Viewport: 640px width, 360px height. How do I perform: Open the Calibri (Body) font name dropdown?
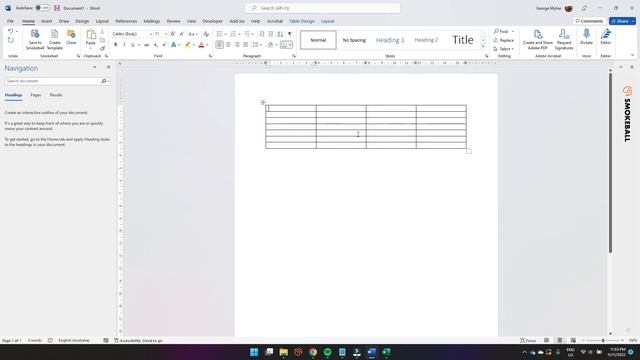151,34
